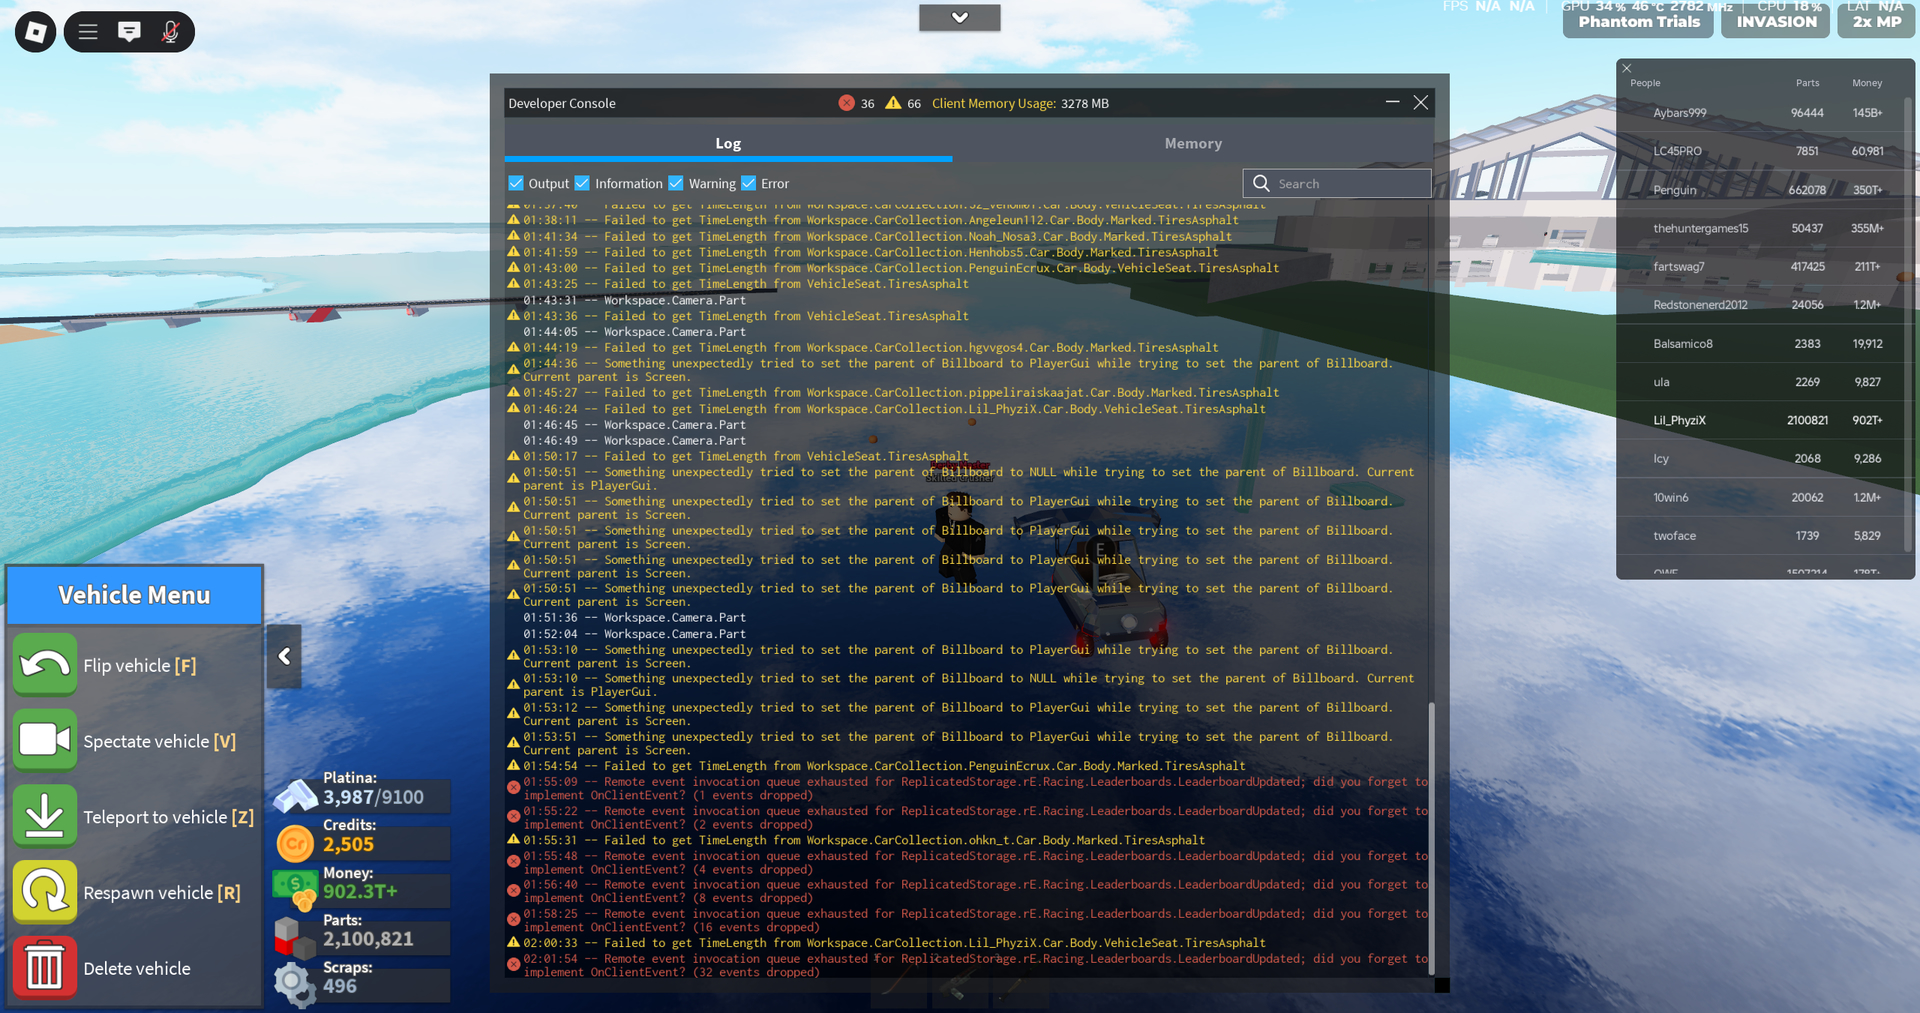Screen dimensions: 1920x1013
Task: Click the Teleport to vehicle download icon
Action: tap(45, 816)
